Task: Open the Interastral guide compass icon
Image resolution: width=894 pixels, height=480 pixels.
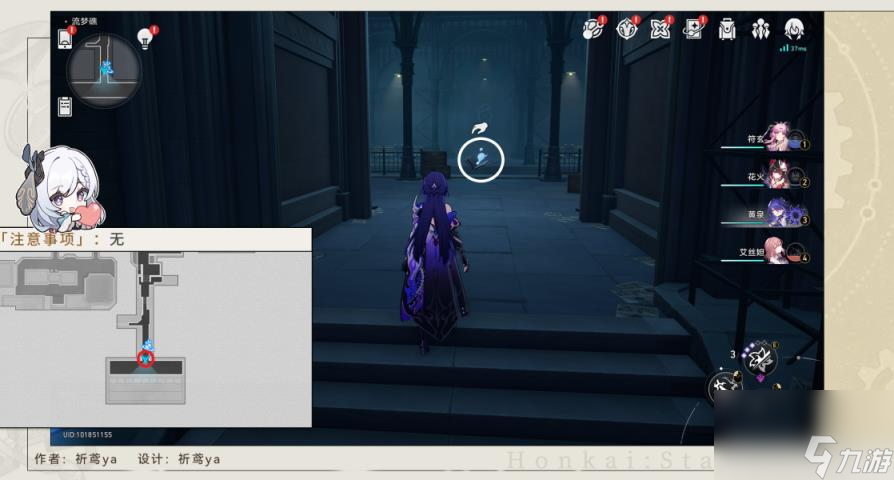Action: click(x=627, y=28)
